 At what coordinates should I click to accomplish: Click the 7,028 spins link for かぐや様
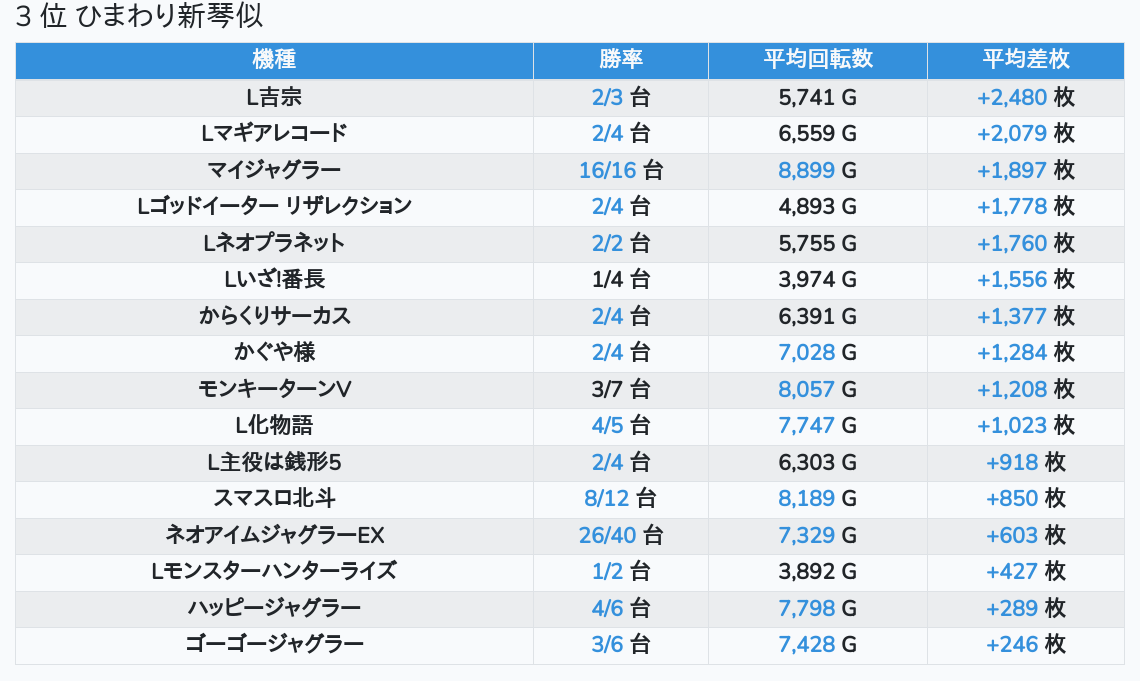(806, 352)
